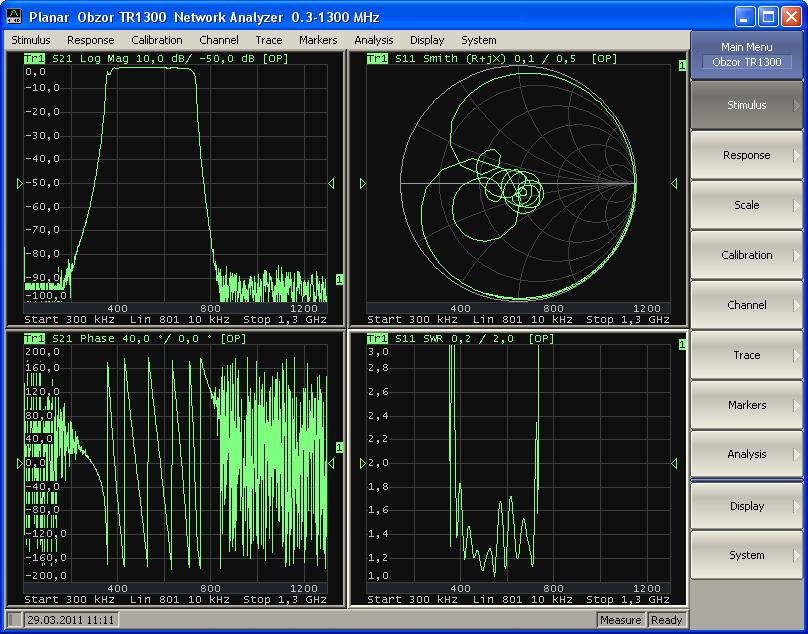Click the Stimulus softkey in side panel
808x634 pixels.
pos(746,105)
